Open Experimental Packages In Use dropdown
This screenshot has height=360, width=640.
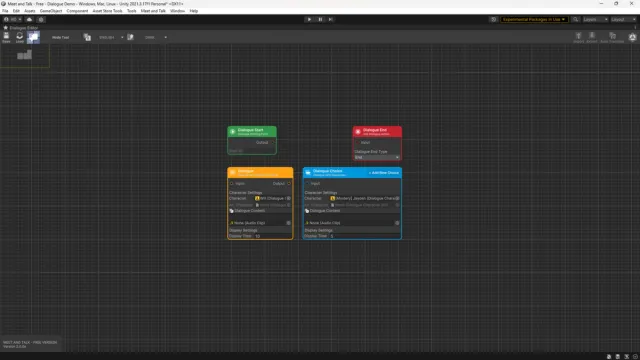tap(534, 19)
